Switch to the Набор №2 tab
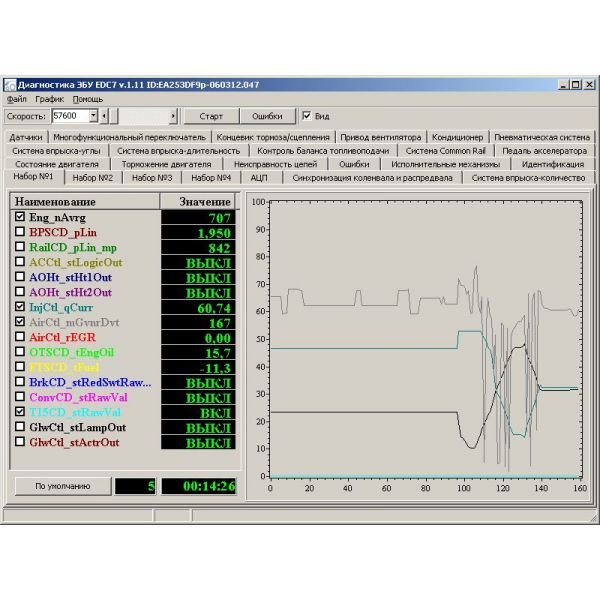600x600 pixels. click(92, 178)
